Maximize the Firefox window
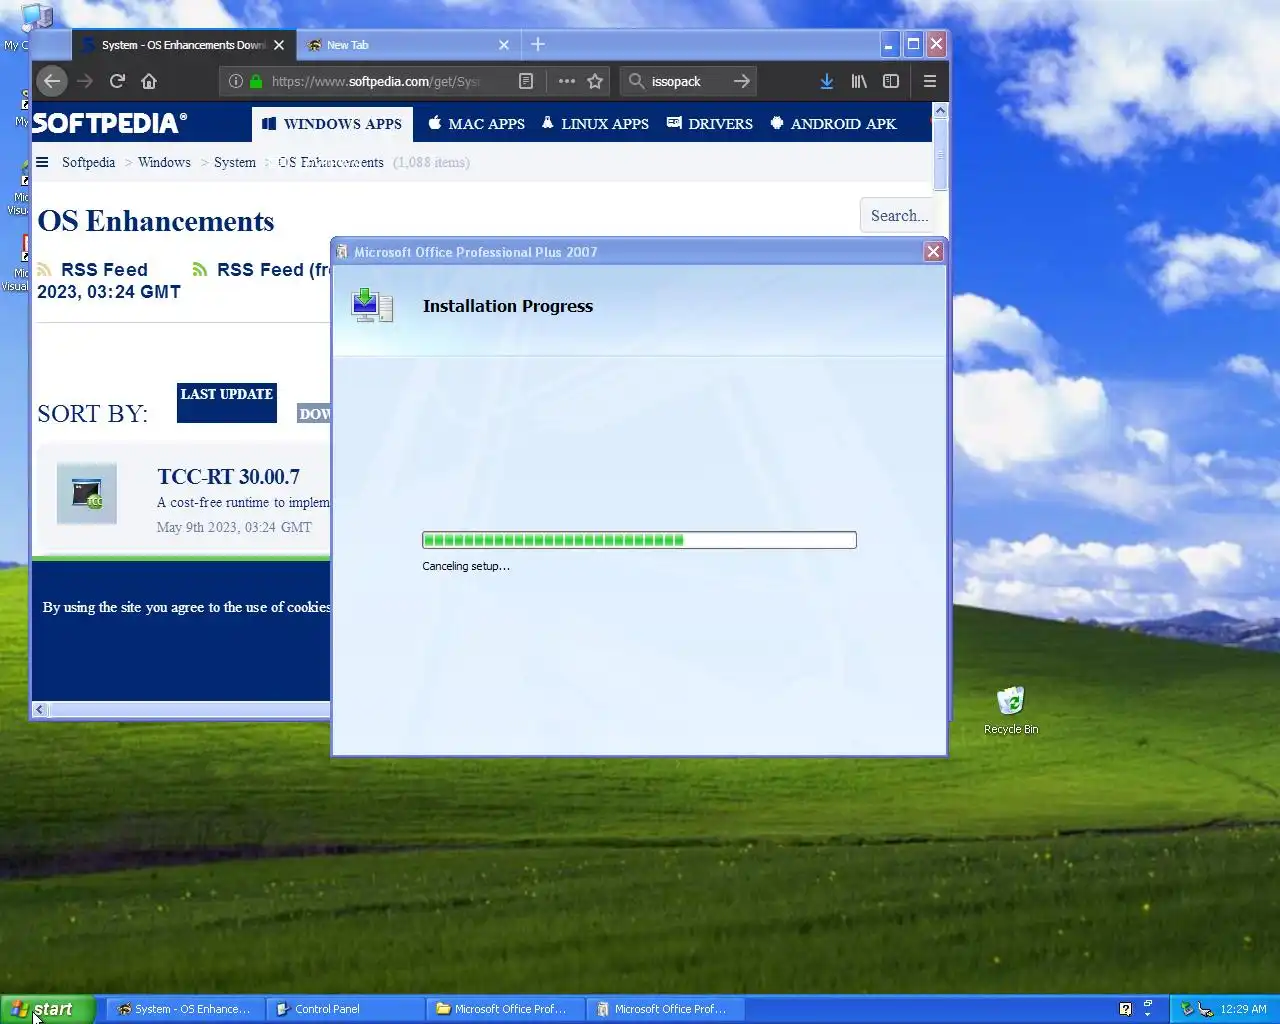Viewport: 1280px width, 1024px height. 913,44
